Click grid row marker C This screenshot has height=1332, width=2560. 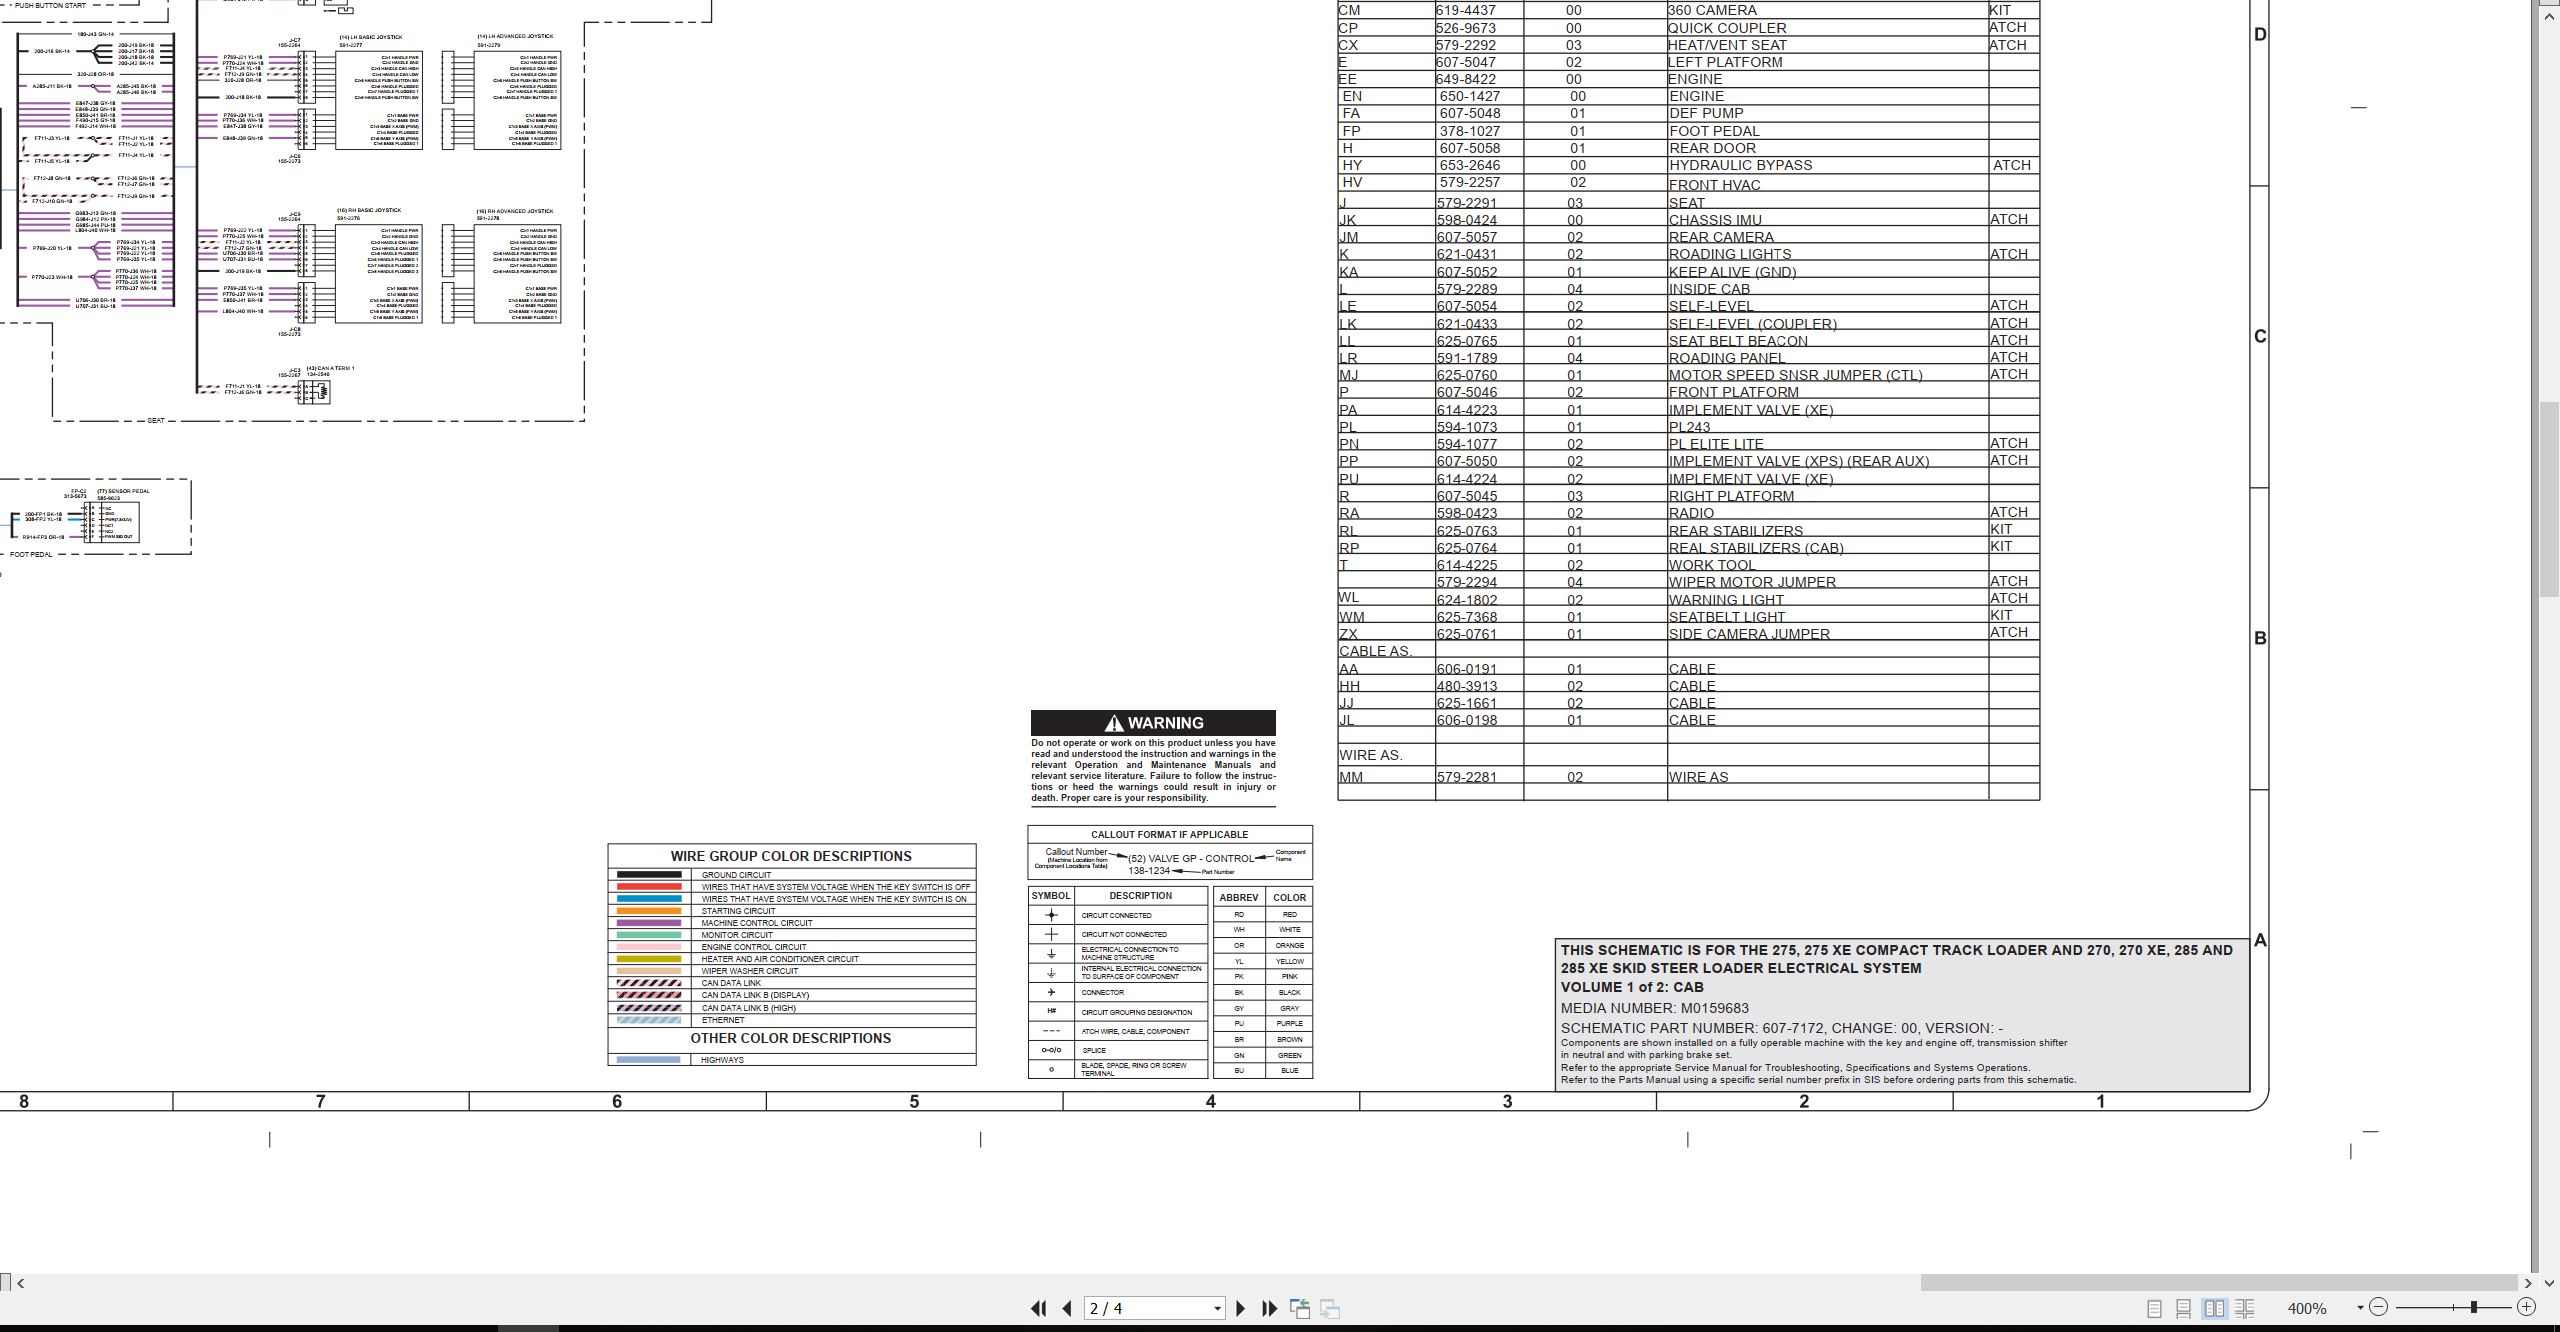[x=2260, y=336]
